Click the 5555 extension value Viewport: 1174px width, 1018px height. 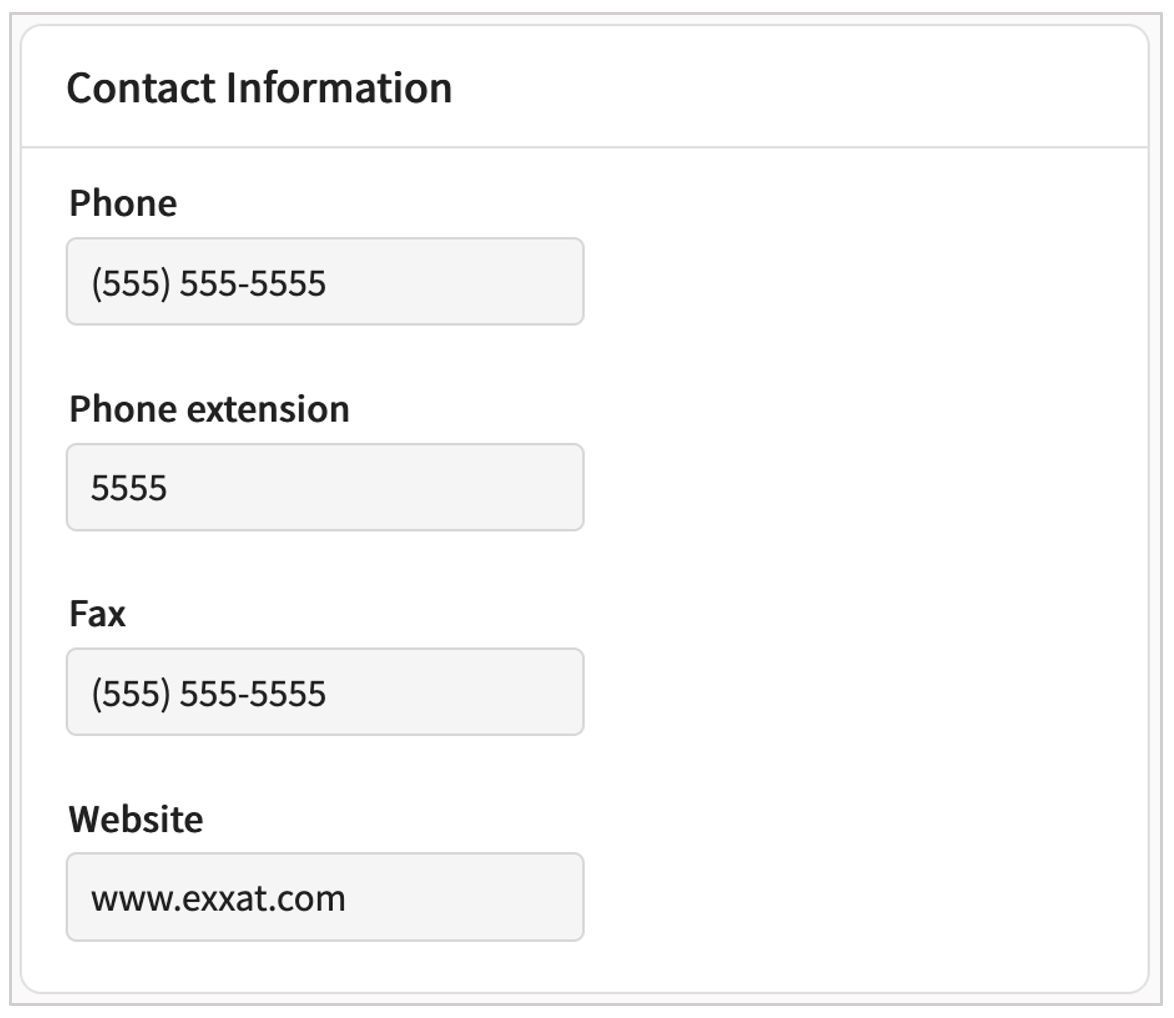point(129,489)
